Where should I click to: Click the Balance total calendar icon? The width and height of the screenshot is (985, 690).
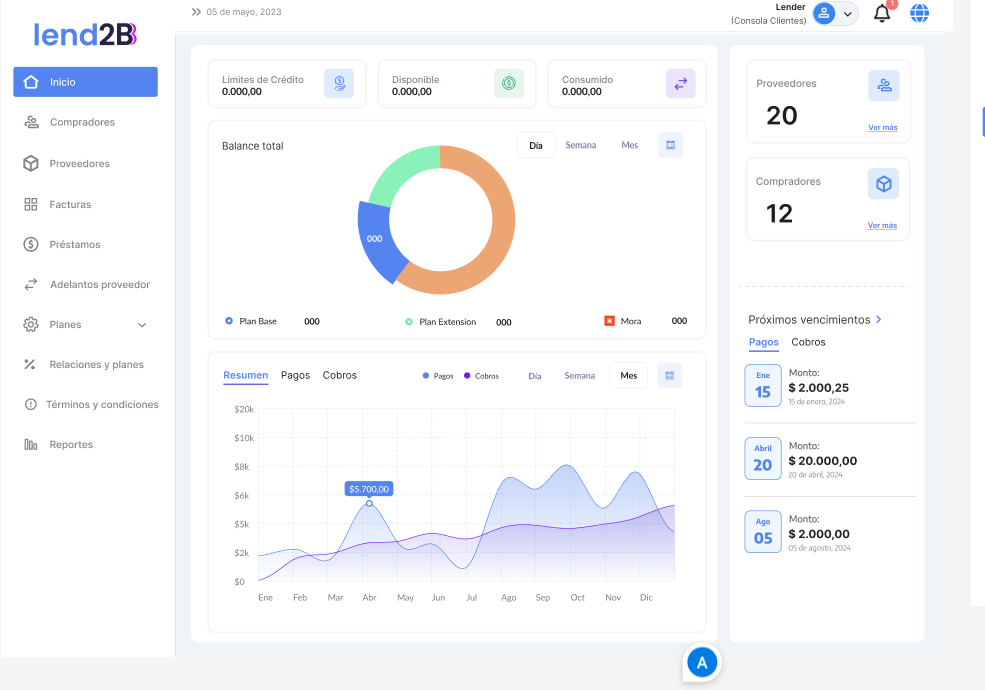click(x=670, y=145)
